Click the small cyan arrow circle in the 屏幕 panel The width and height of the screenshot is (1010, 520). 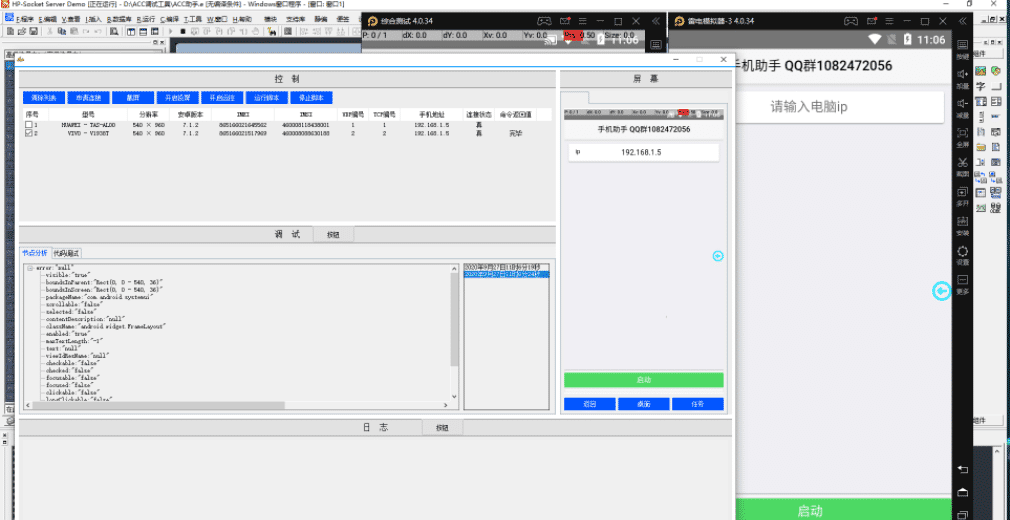coord(718,256)
